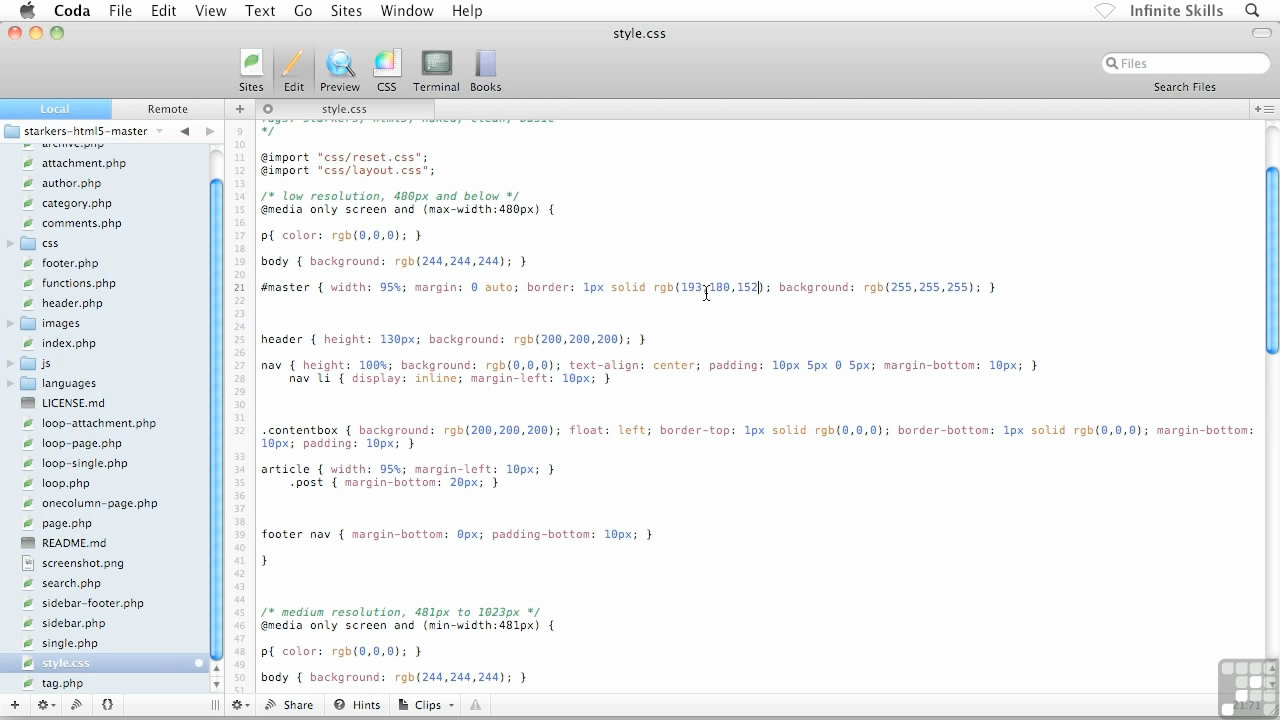Click the editor vertical scrollbar thumb
This screenshot has width=1280, height=720.
[1272, 260]
